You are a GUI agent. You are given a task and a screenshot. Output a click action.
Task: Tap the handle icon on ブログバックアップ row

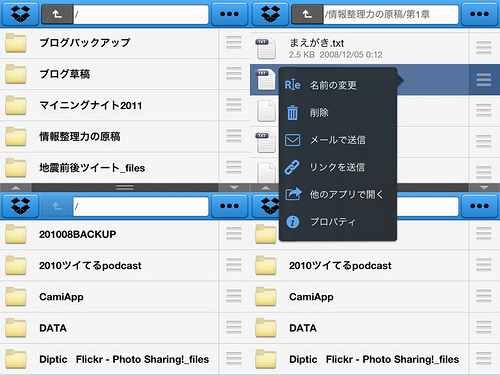point(234,43)
